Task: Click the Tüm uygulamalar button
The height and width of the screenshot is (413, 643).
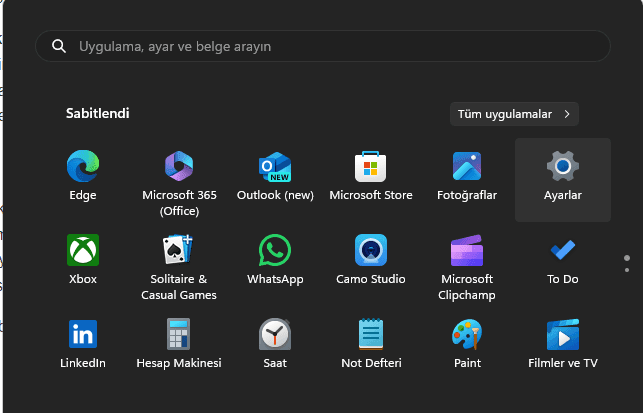Action: [x=514, y=114]
